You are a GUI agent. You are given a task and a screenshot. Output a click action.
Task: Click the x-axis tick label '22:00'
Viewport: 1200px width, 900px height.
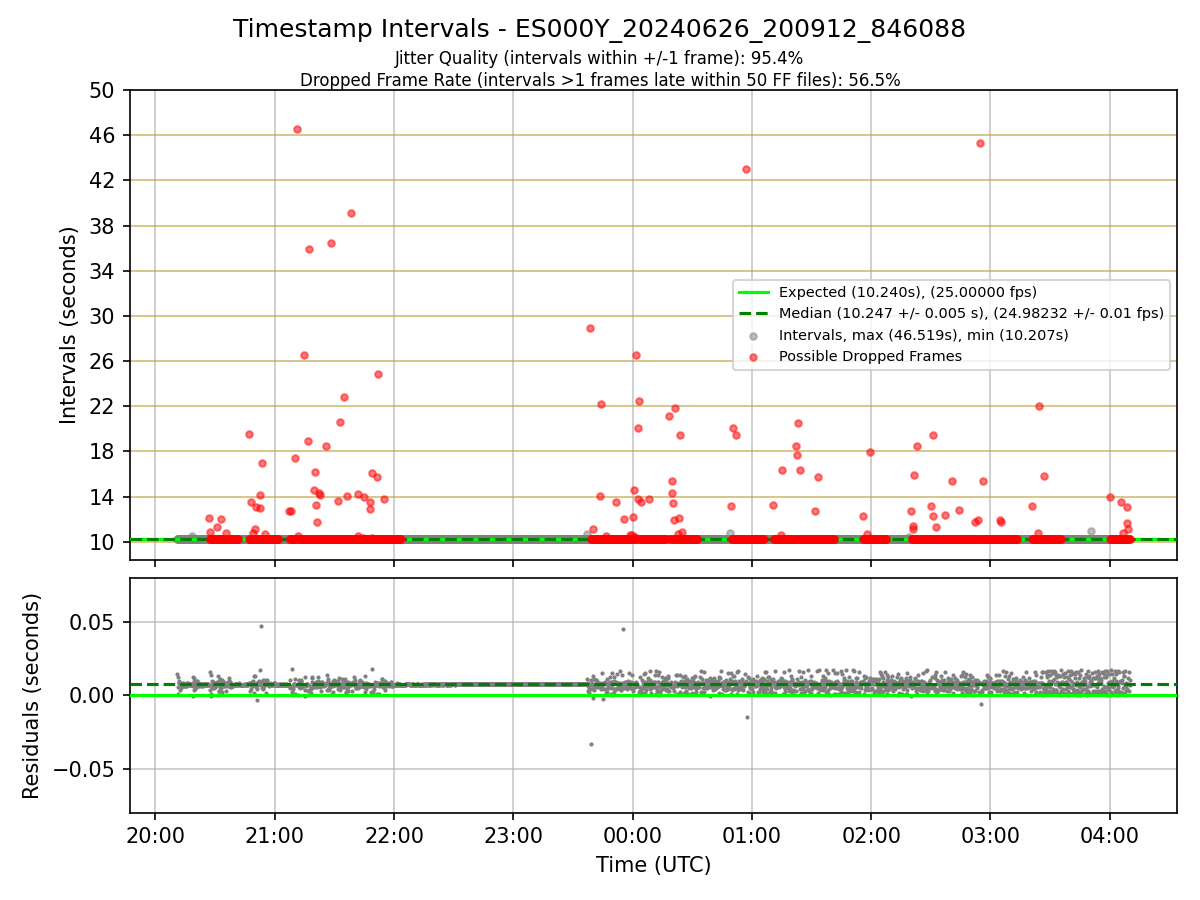coord(394,835)
